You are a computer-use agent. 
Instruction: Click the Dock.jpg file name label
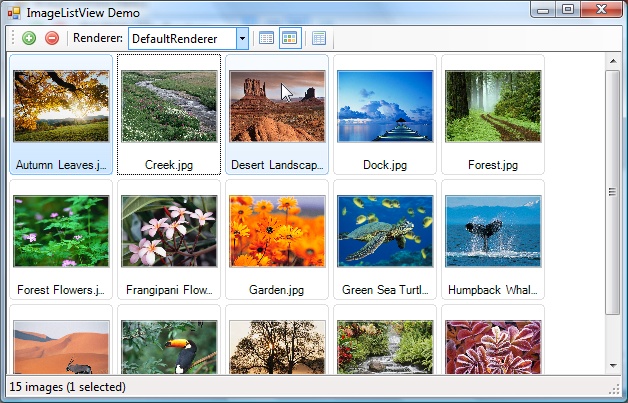(385, 165)
